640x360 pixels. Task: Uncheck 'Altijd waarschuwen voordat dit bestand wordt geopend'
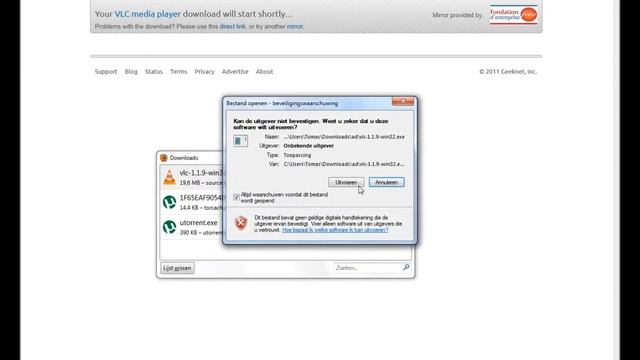(x=236, y=197)
